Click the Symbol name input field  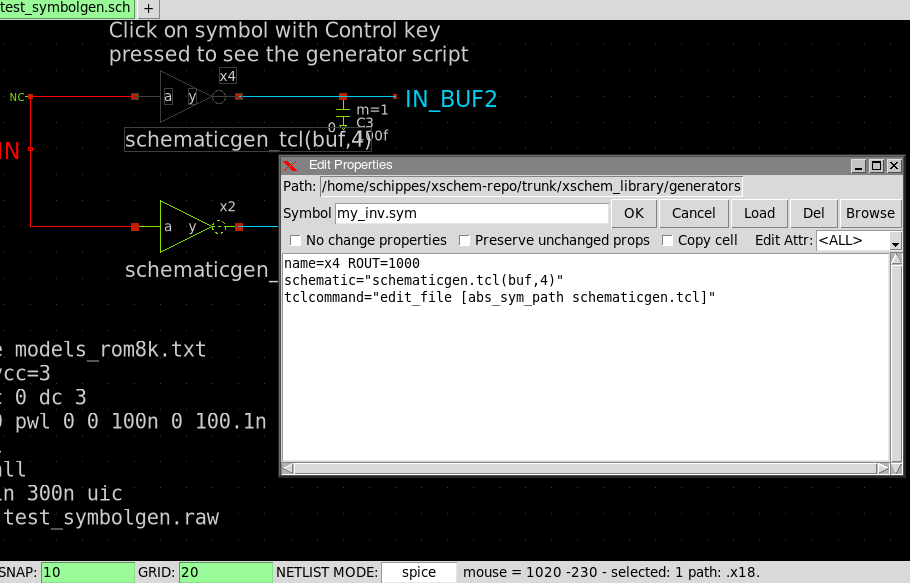[x=471, y=213]
